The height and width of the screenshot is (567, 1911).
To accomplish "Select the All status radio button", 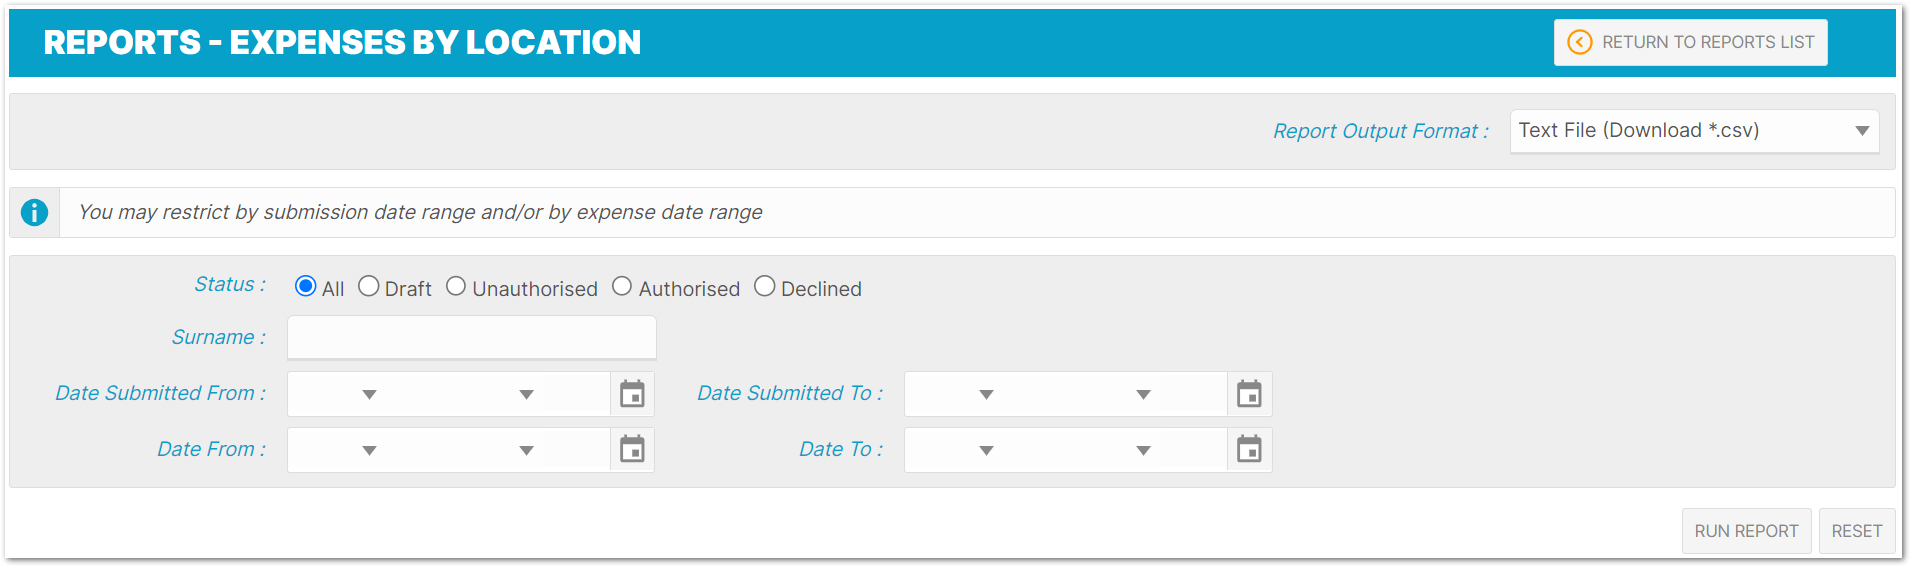I will coord(306,287).
